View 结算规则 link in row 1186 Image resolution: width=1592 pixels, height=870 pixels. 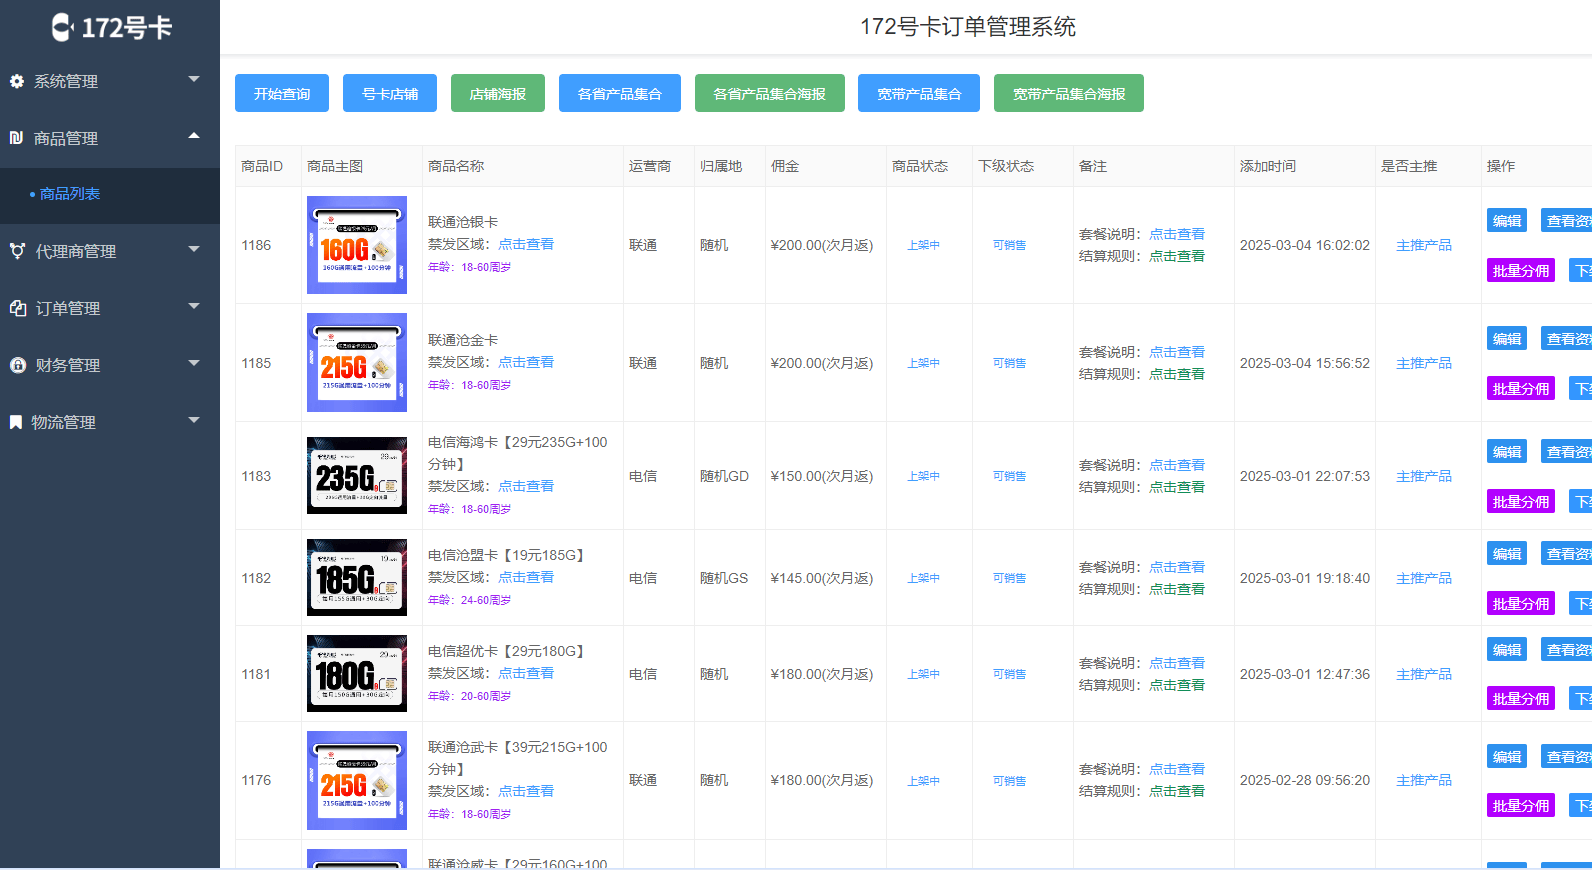point(1177,256)
